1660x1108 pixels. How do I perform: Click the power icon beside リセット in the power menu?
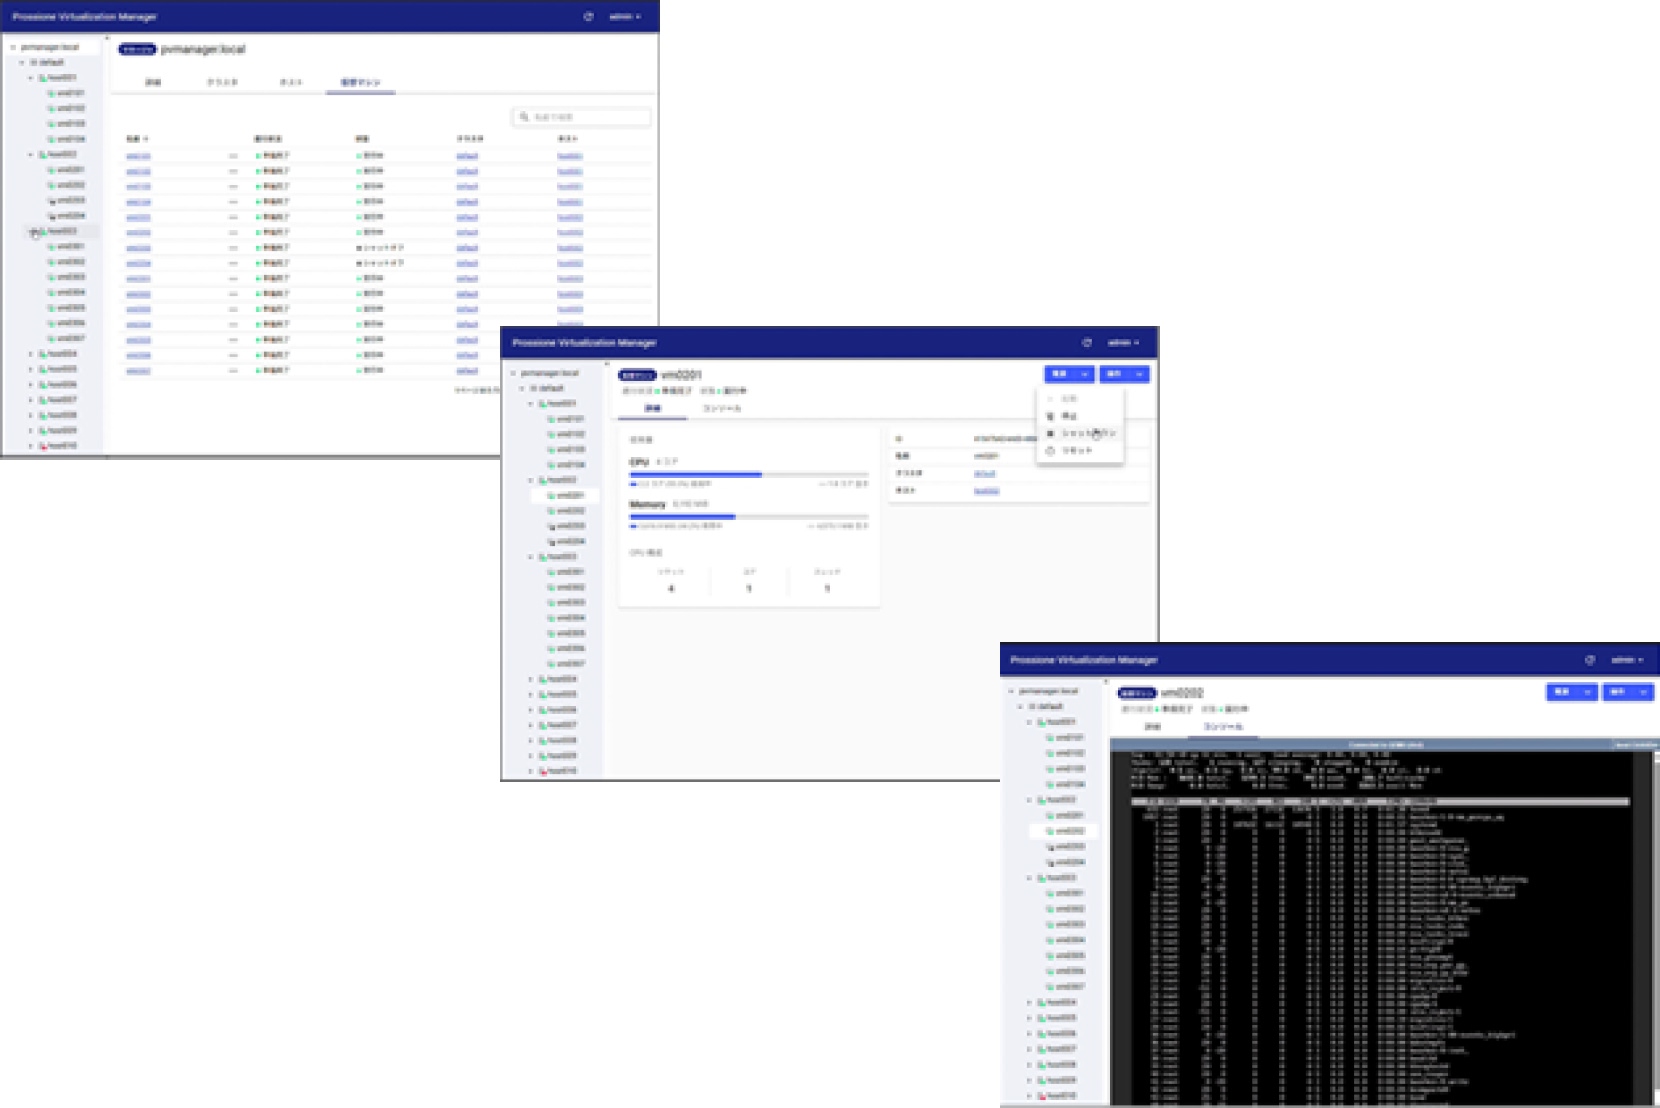point(1050,451)
